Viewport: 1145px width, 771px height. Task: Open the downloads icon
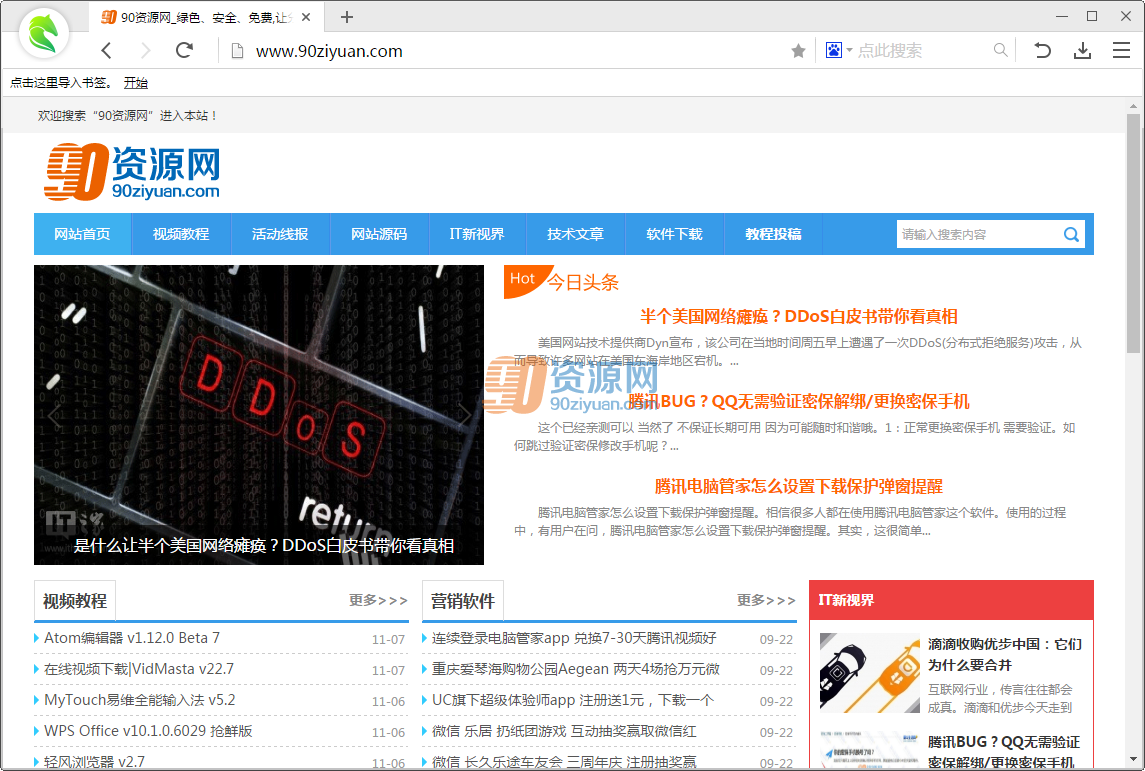tap(1082, 50)
